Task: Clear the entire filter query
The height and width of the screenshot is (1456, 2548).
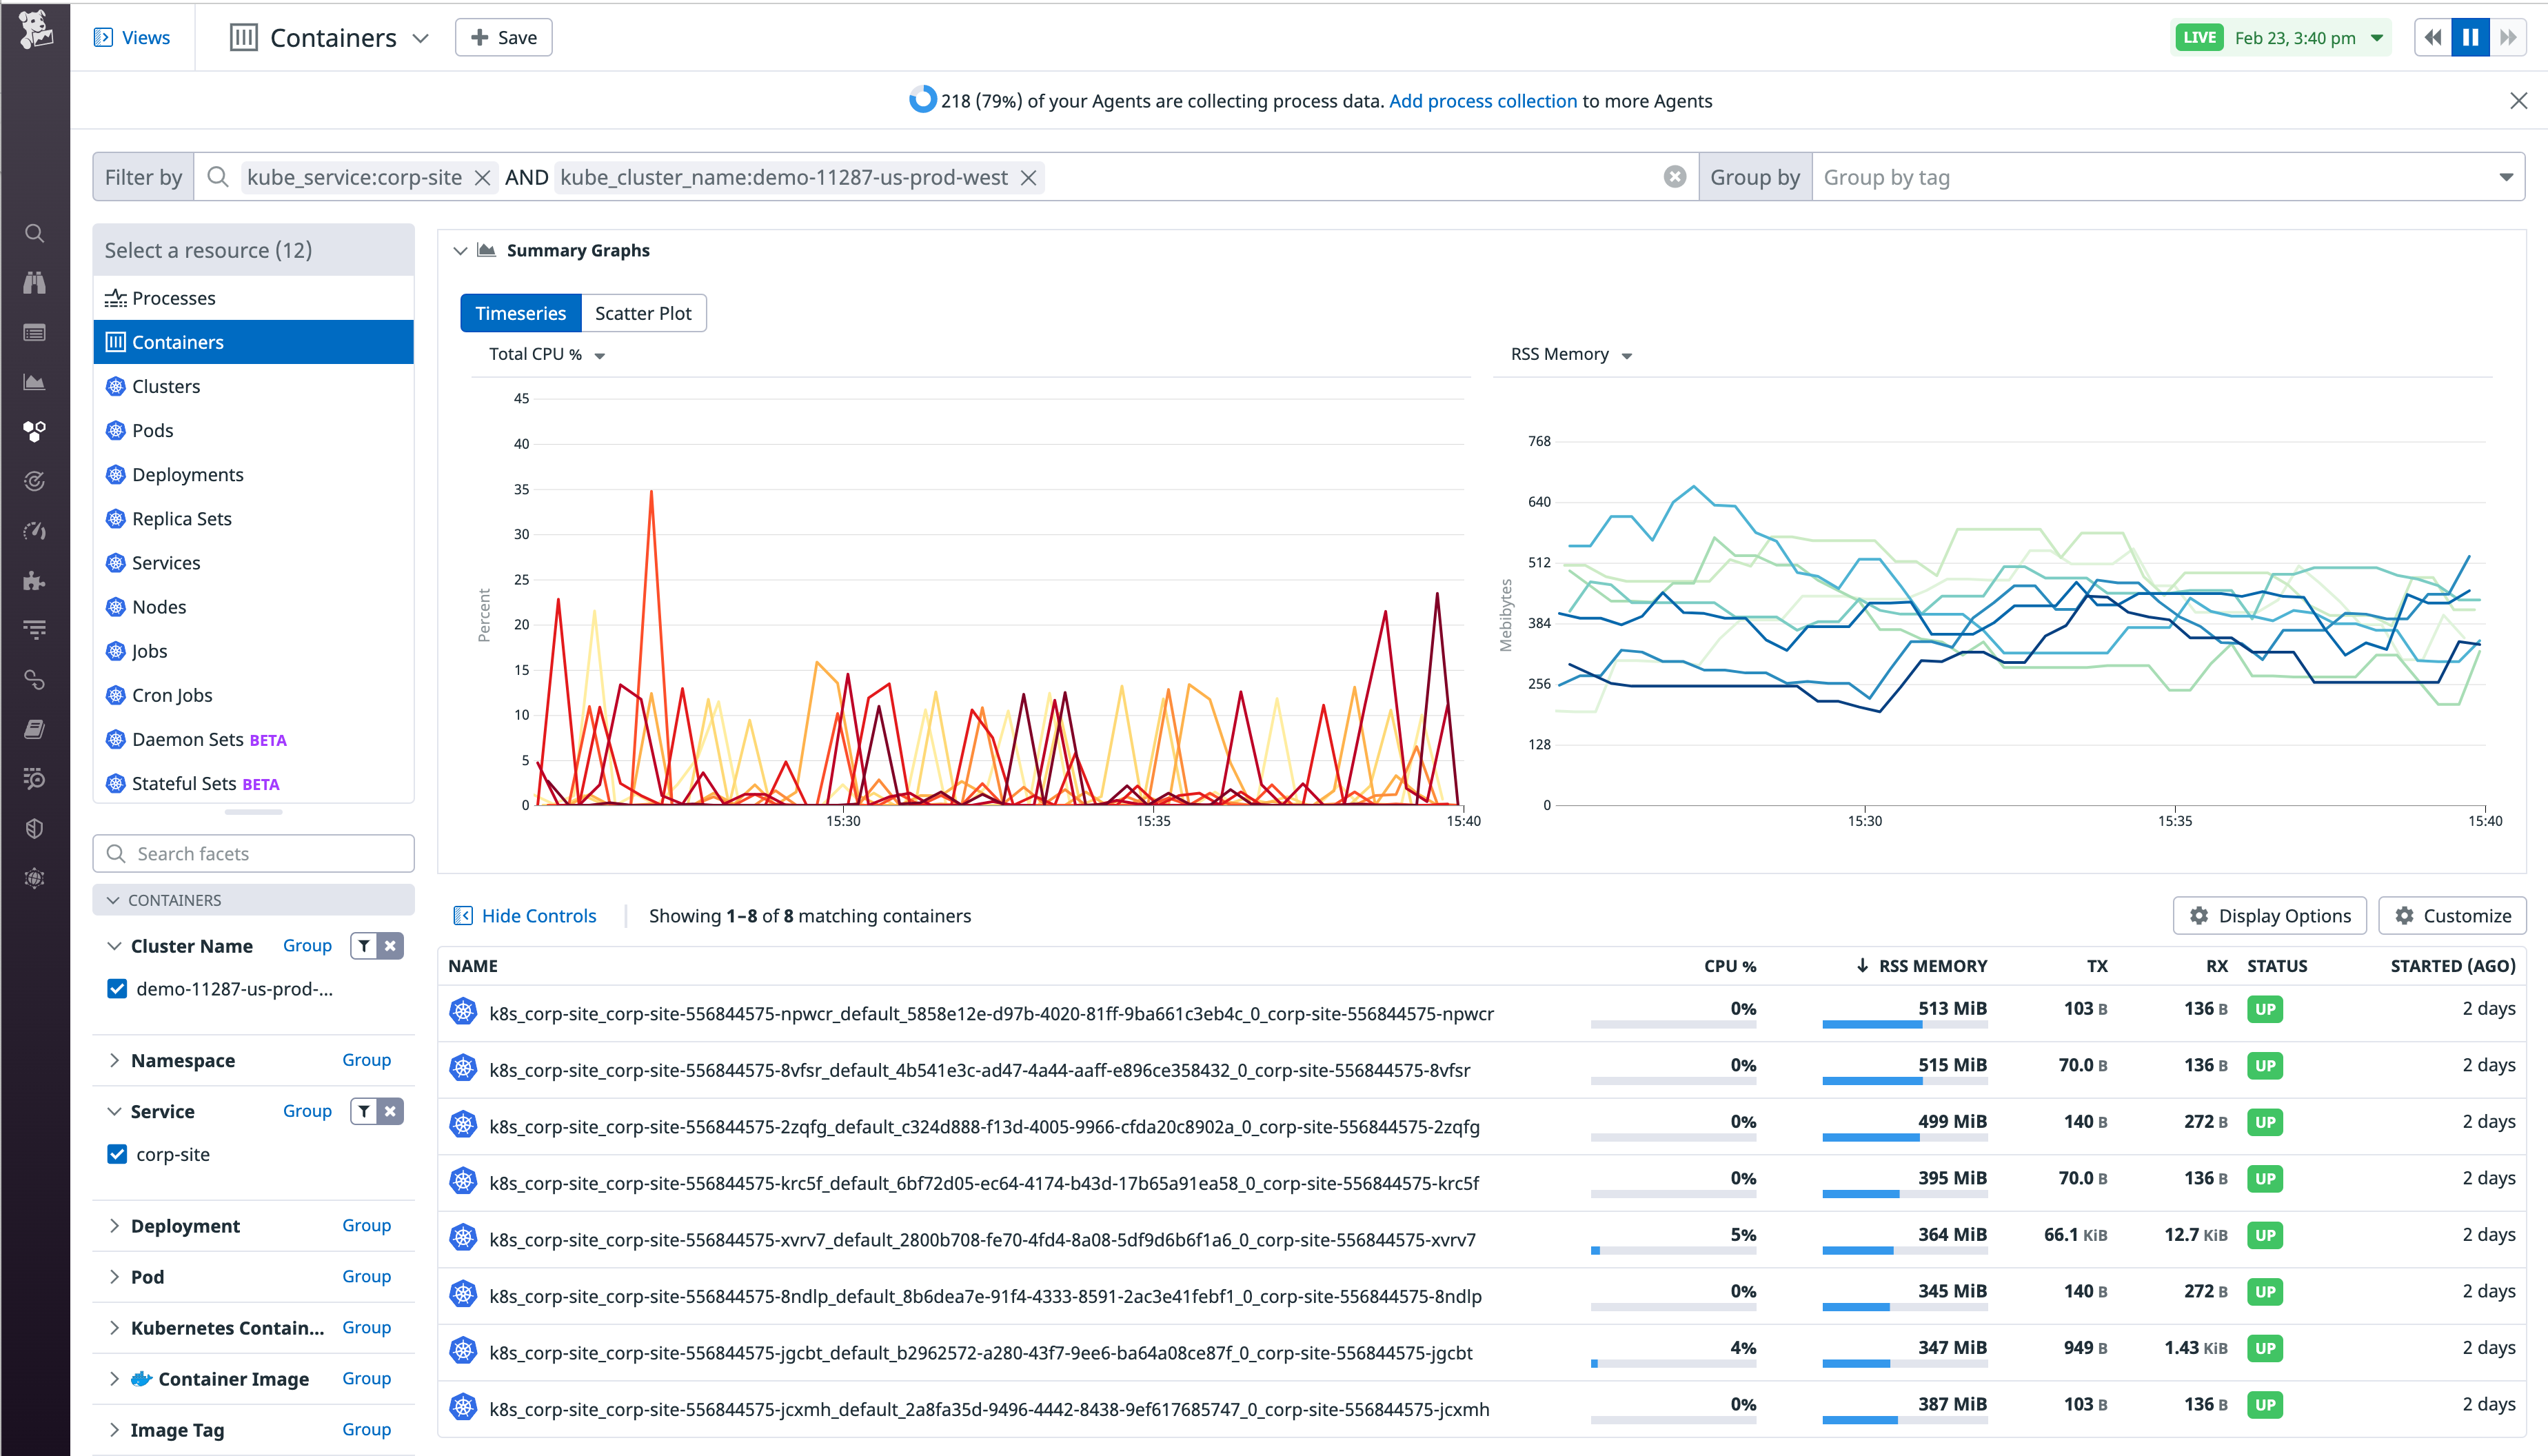Action: 1675,177
